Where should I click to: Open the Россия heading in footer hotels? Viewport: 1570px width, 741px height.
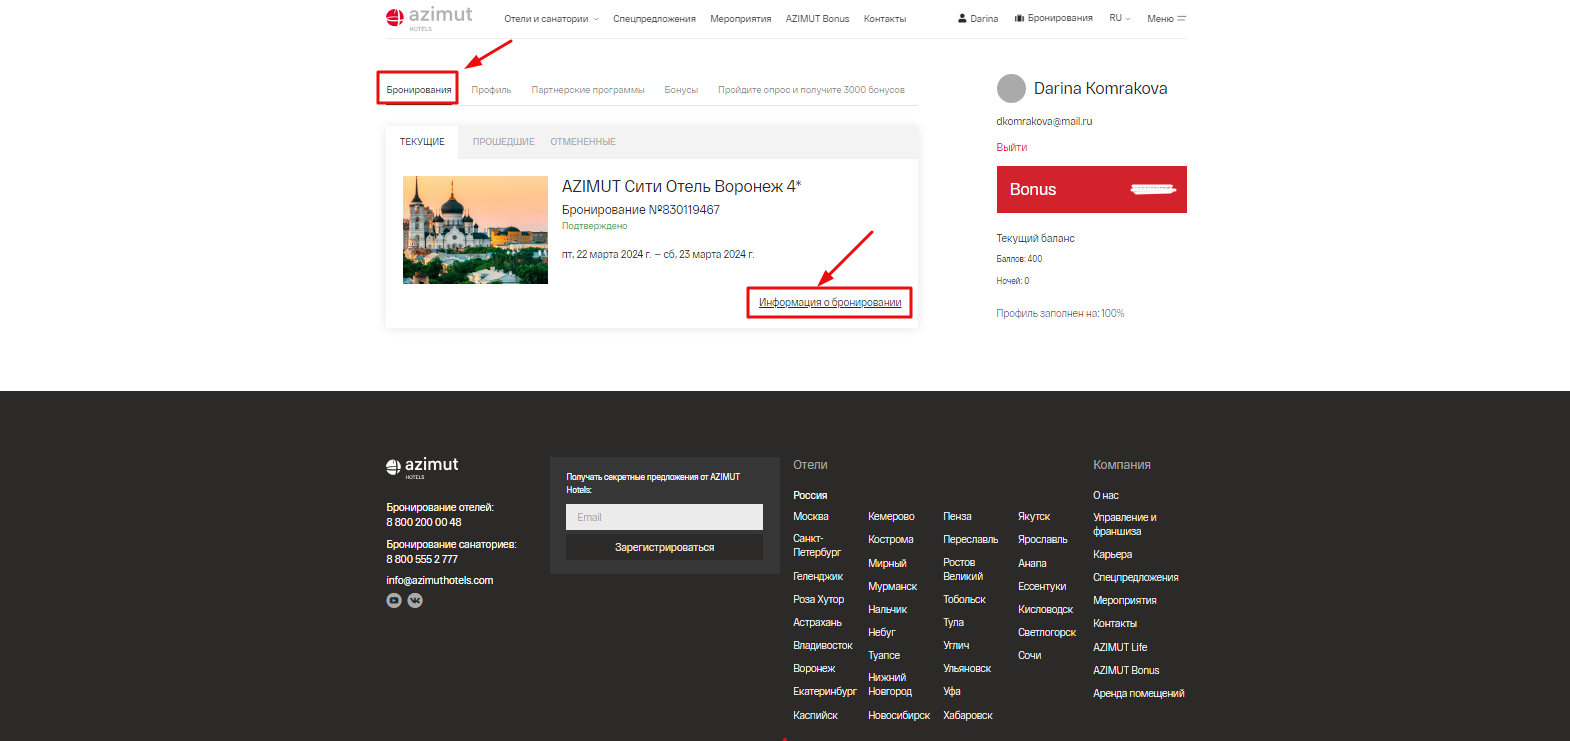810,495
